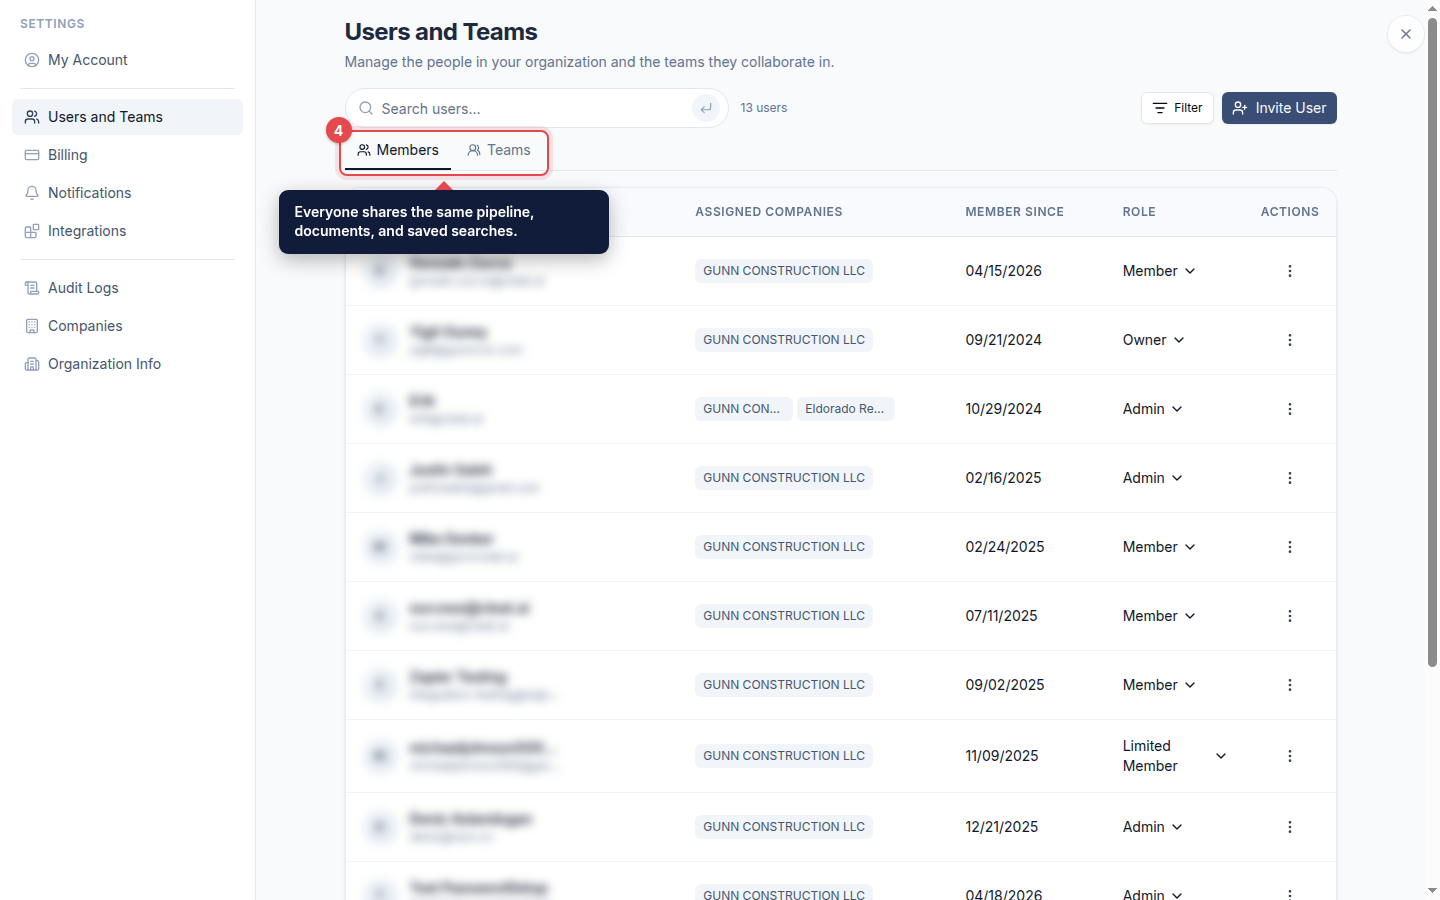Image resolution: width=1440 pixels, height=900 pixels.
Task: Click the Assigned Companies column header
Action: tap(769, 212)
